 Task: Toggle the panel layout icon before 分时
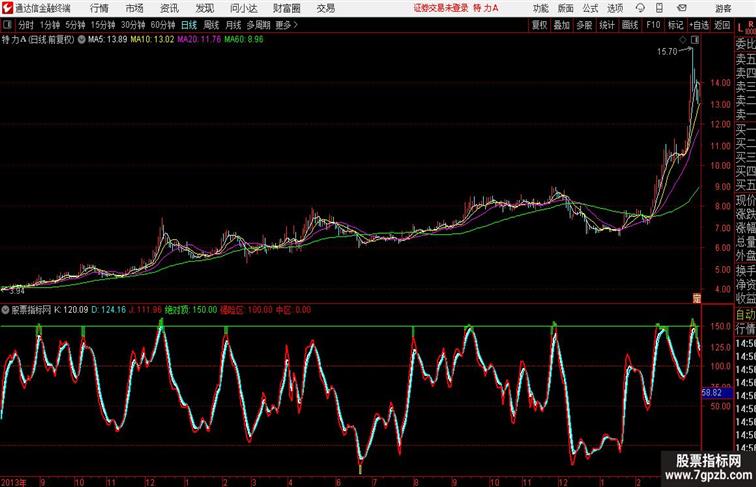(7, 25)
